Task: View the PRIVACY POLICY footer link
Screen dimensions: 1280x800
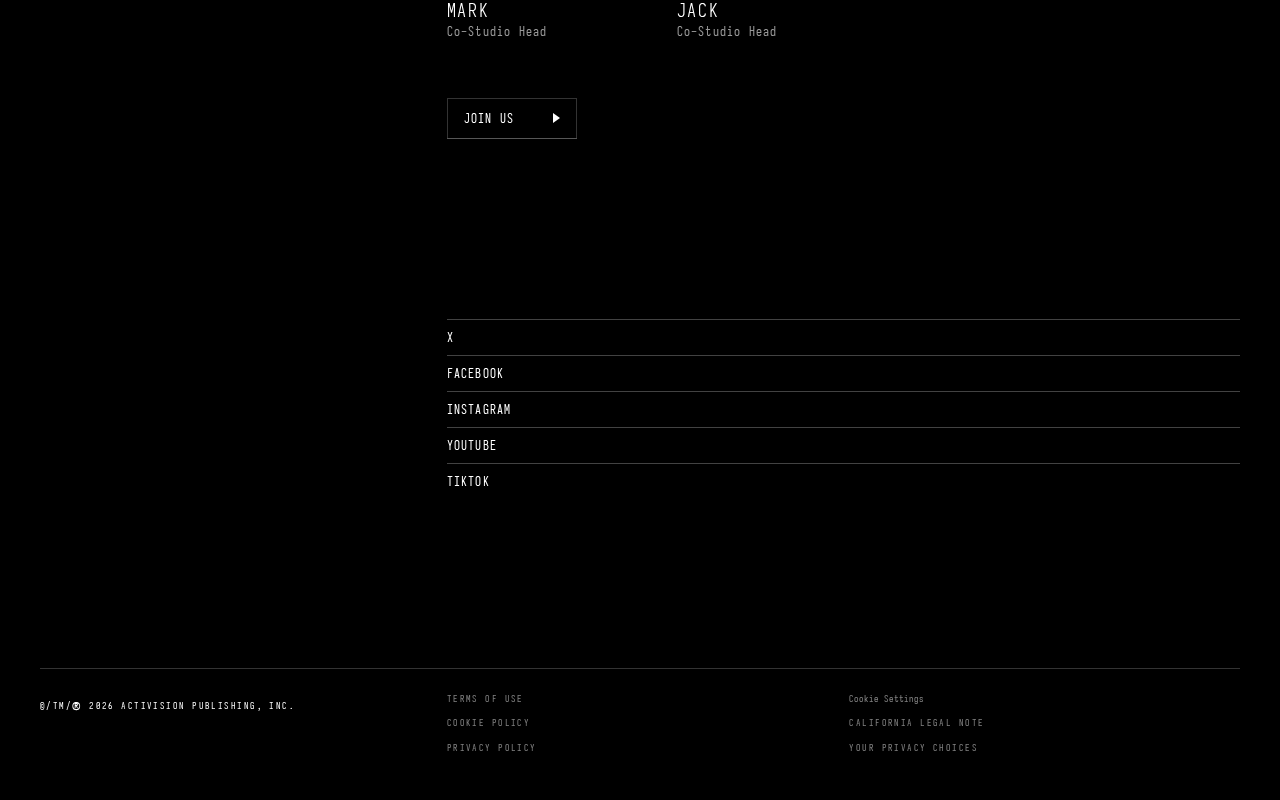Action: tap(491, 748)
